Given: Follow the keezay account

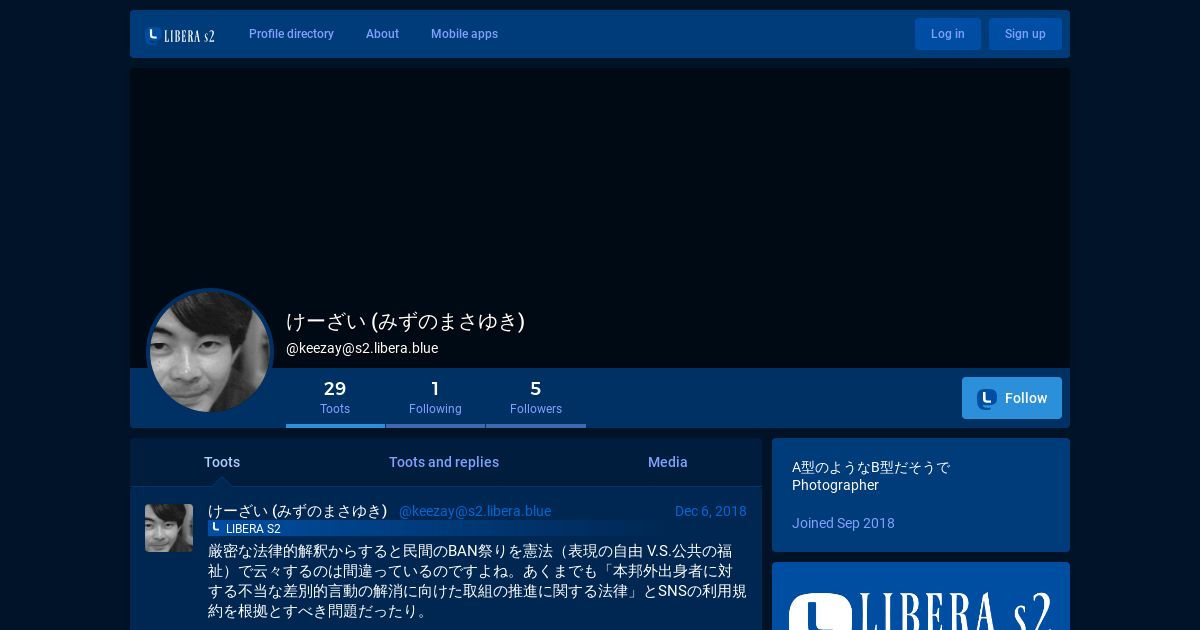Looking at the screenshot, I should click(x=1012, y=398).
